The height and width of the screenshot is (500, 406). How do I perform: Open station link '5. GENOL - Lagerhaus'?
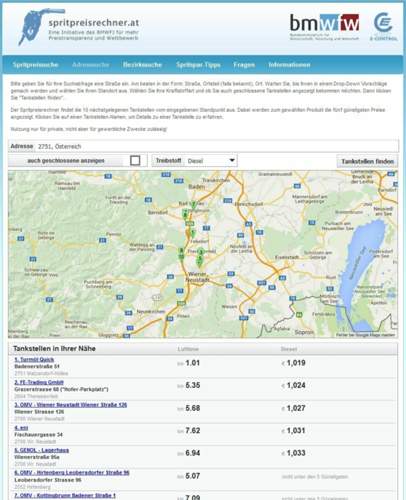[41, 450]
